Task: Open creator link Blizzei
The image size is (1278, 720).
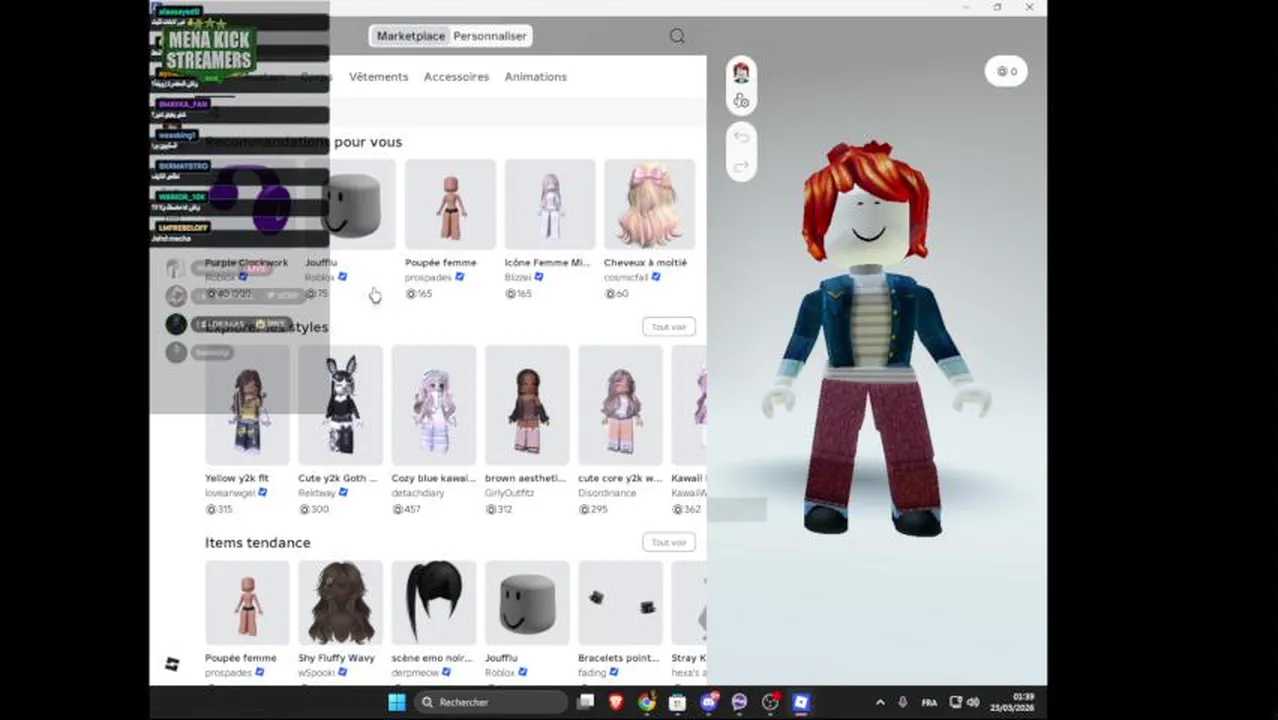Action: coord(518,277)
